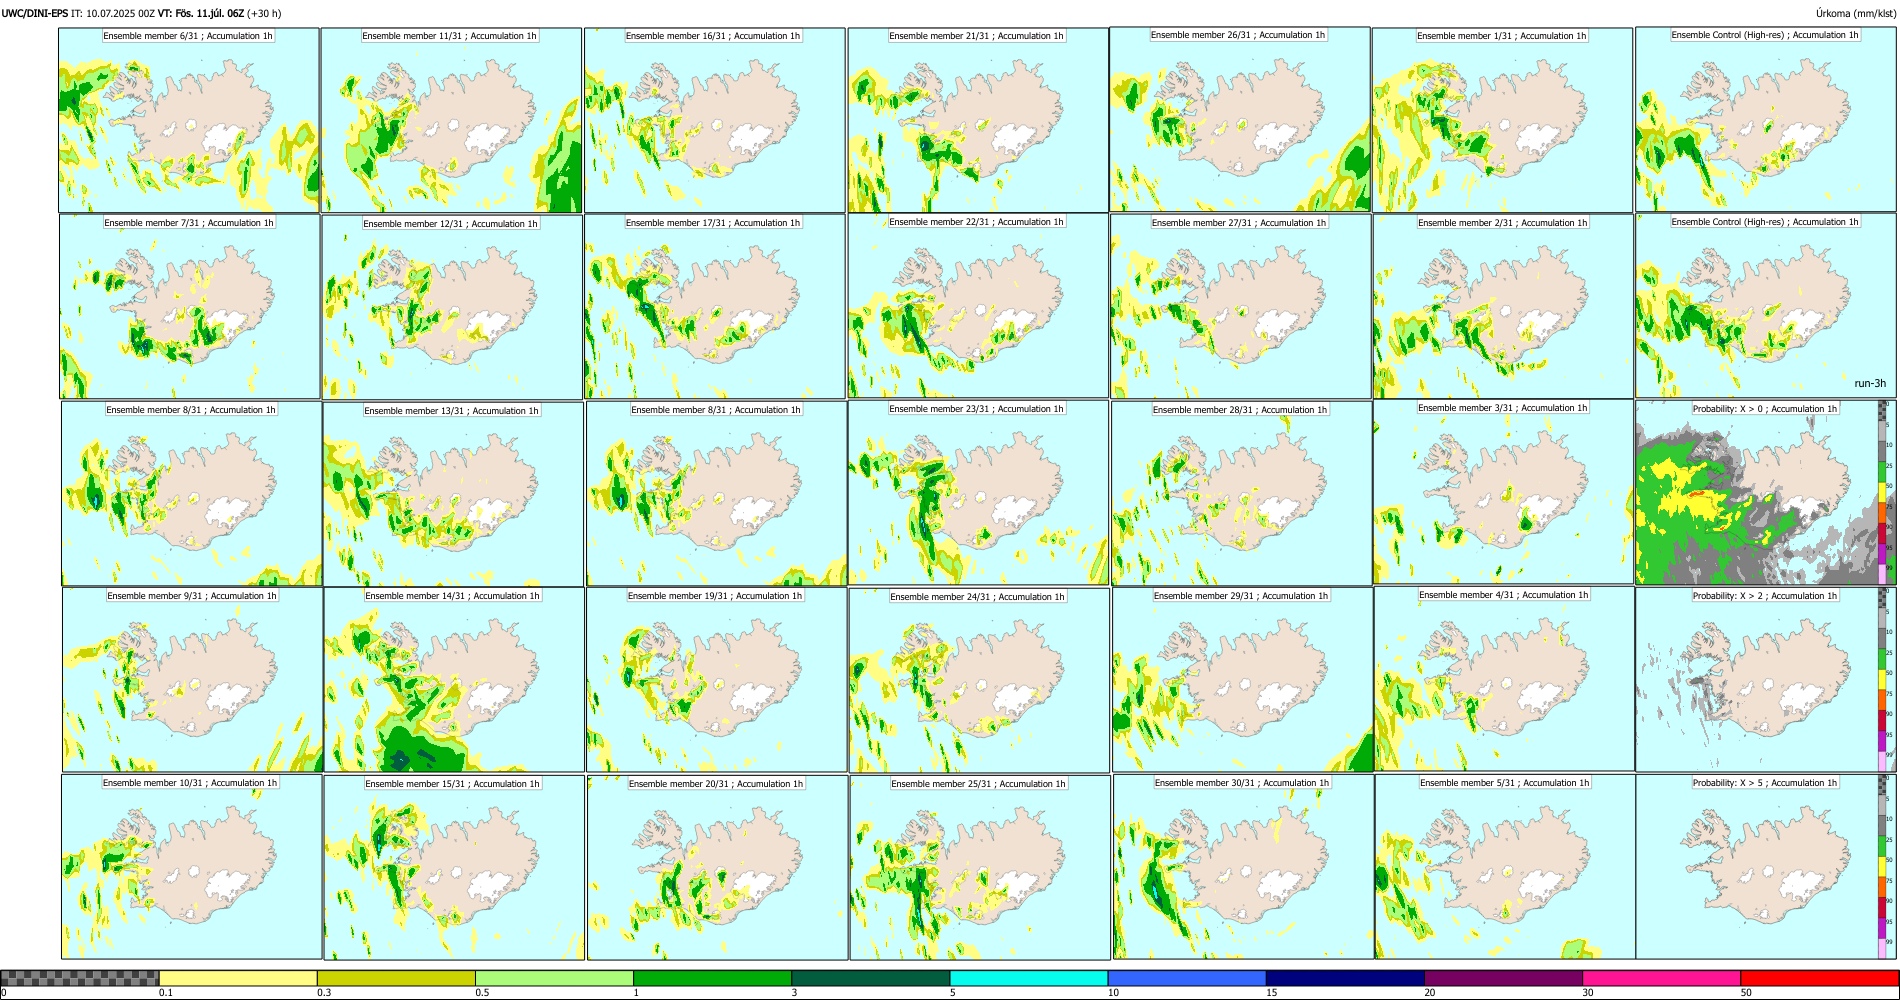Image resolution: width=1900 pixels, height=1000 pixels.
Task: Choose the light green 0.5–1 legend swatch
Action: [x=554, y=978]
